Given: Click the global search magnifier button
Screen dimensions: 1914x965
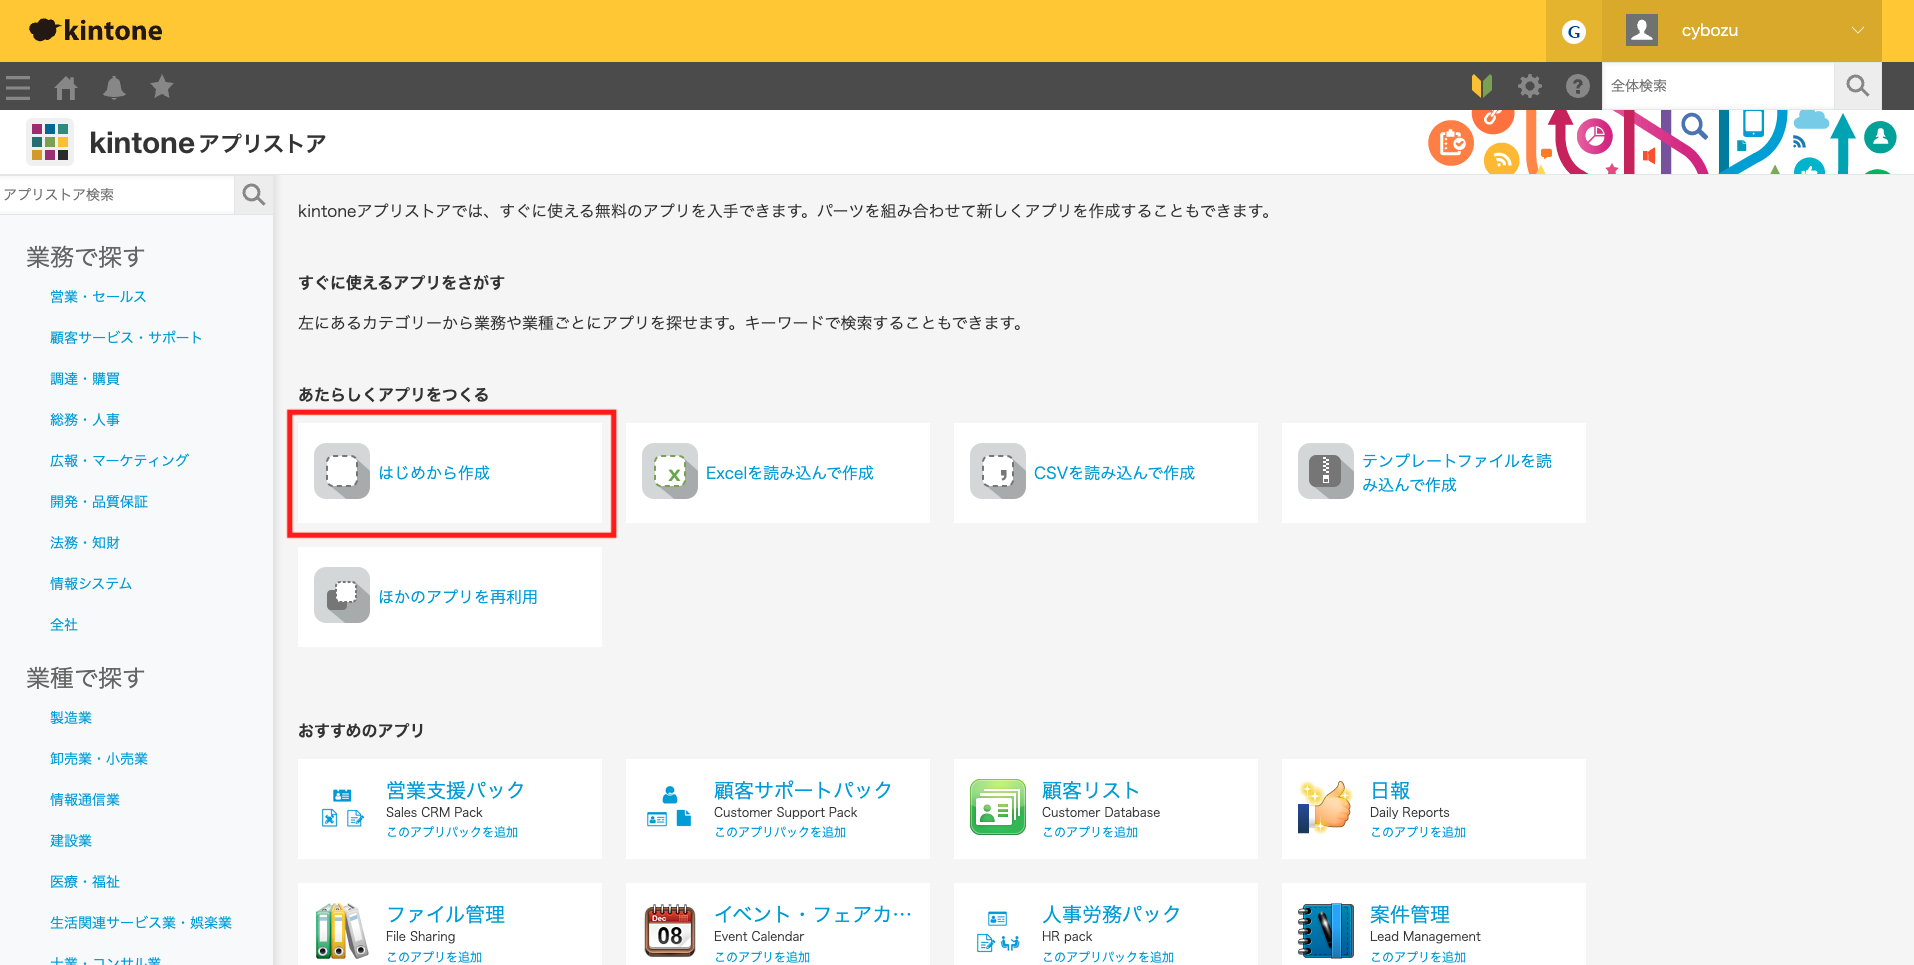Looking at the screenshot, I should (1858, 86).
